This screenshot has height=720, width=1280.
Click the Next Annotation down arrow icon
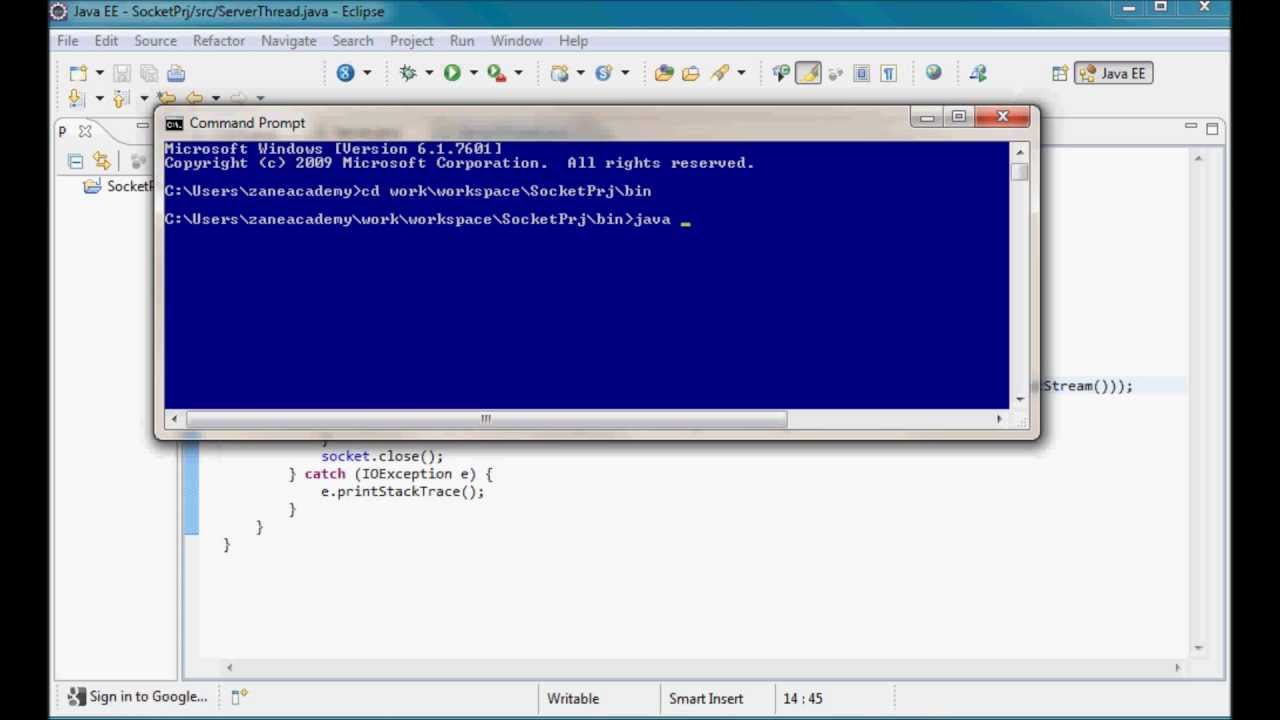pyautogui.click(x=76, y=98)
